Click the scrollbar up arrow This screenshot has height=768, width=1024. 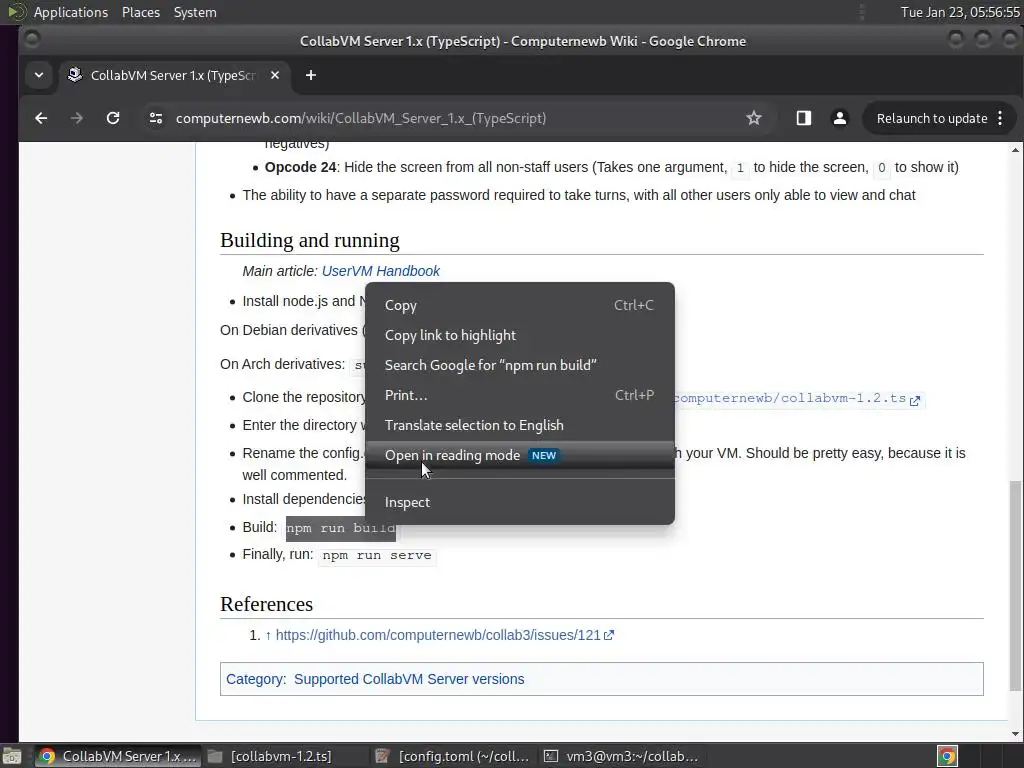click(x=1014, y=150)
